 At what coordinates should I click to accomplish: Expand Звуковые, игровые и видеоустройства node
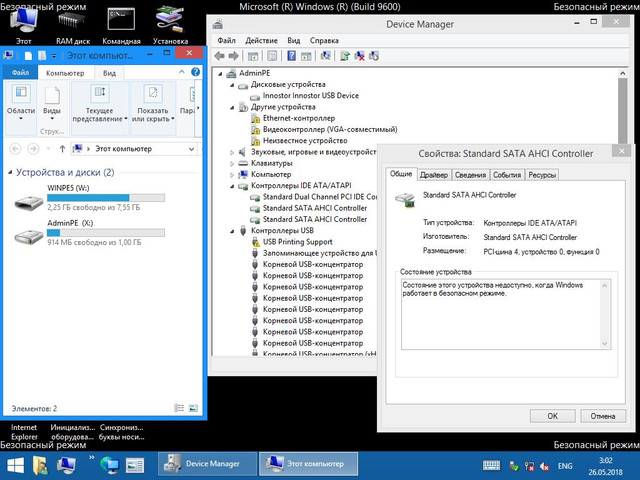pos(232,152)
